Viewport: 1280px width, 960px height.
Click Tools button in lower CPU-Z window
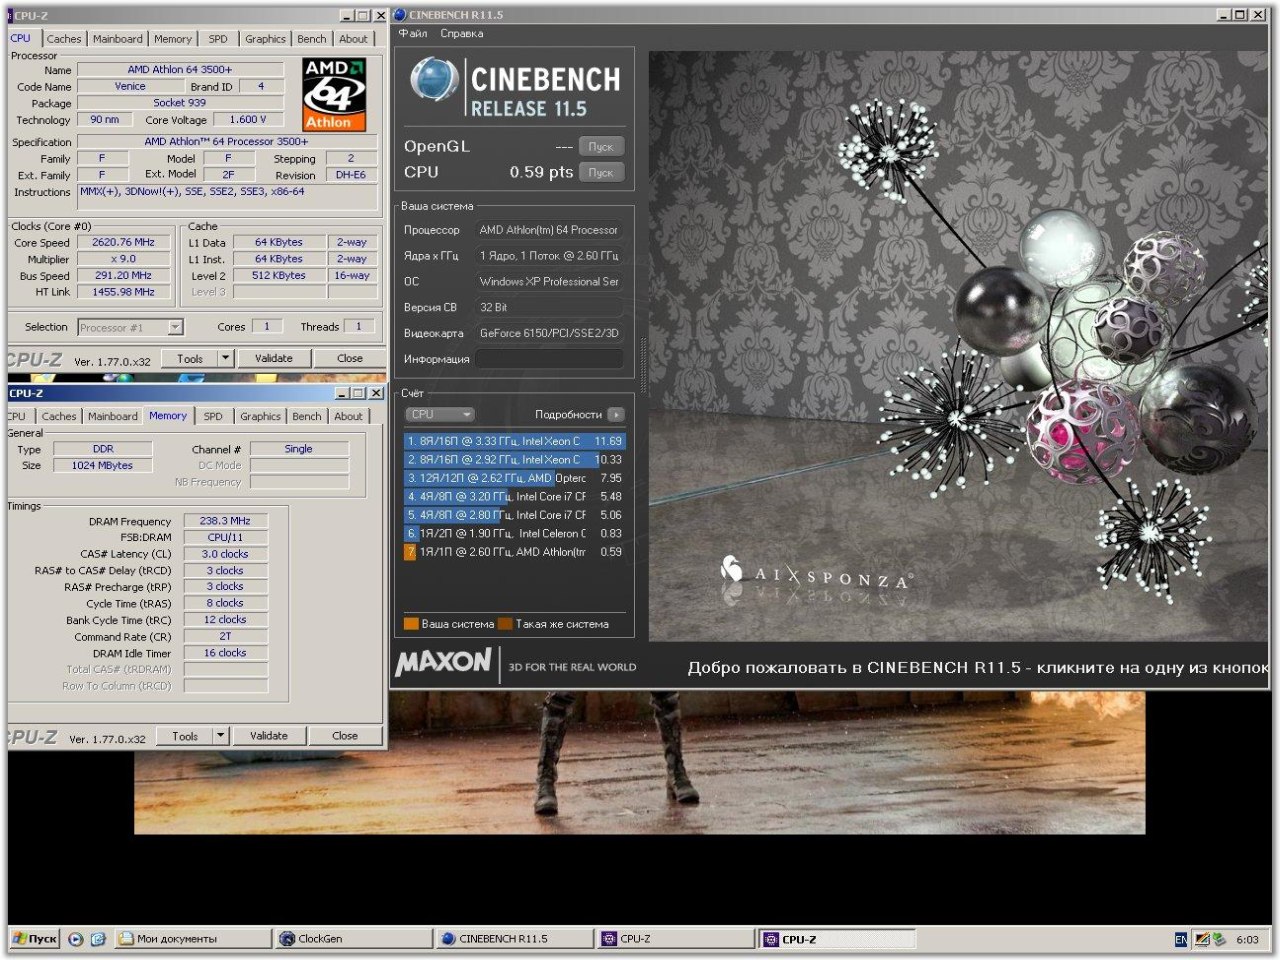[185, 736]
